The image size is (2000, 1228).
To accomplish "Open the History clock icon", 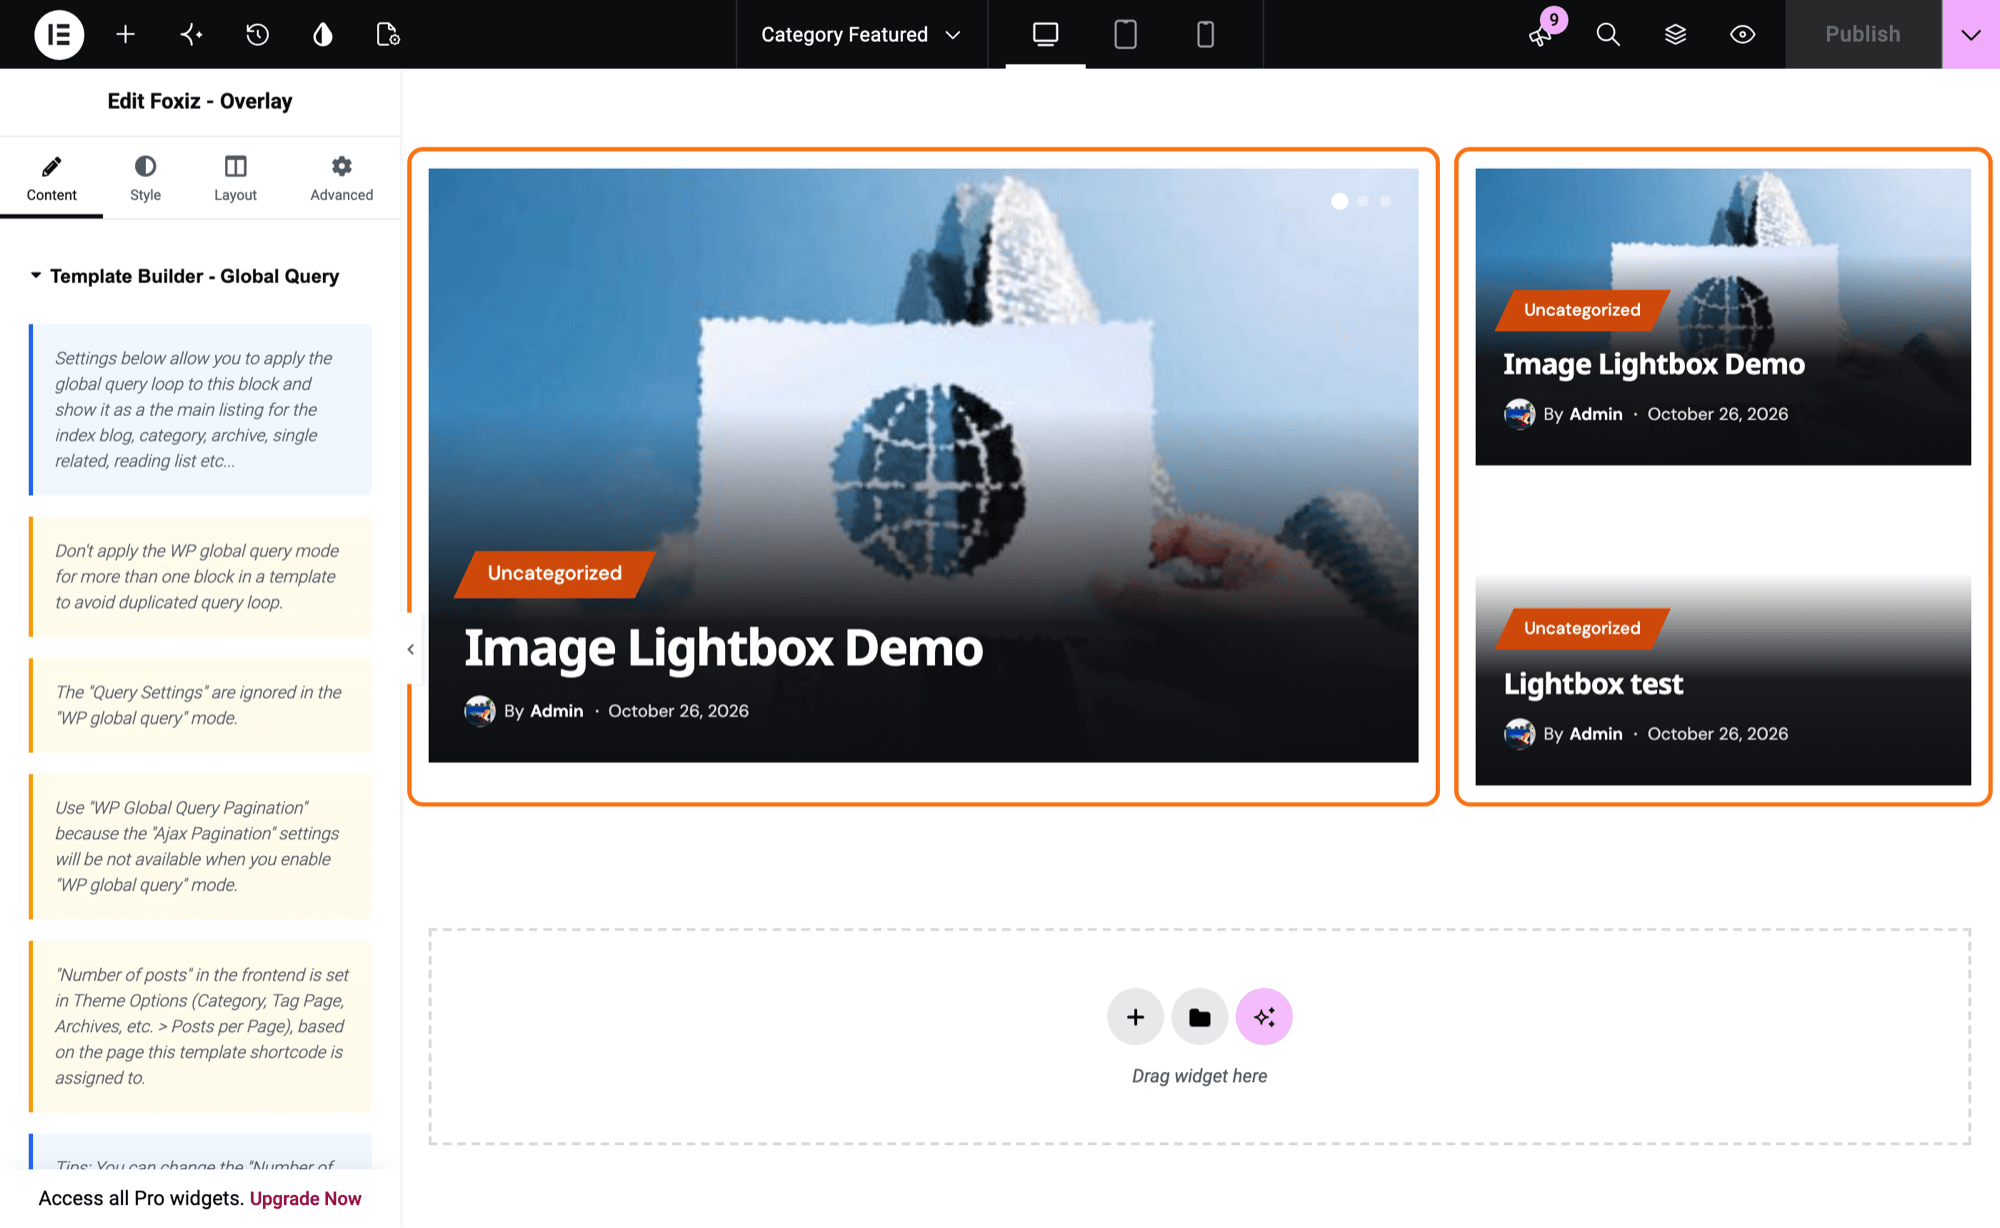I will pos(257,34).
